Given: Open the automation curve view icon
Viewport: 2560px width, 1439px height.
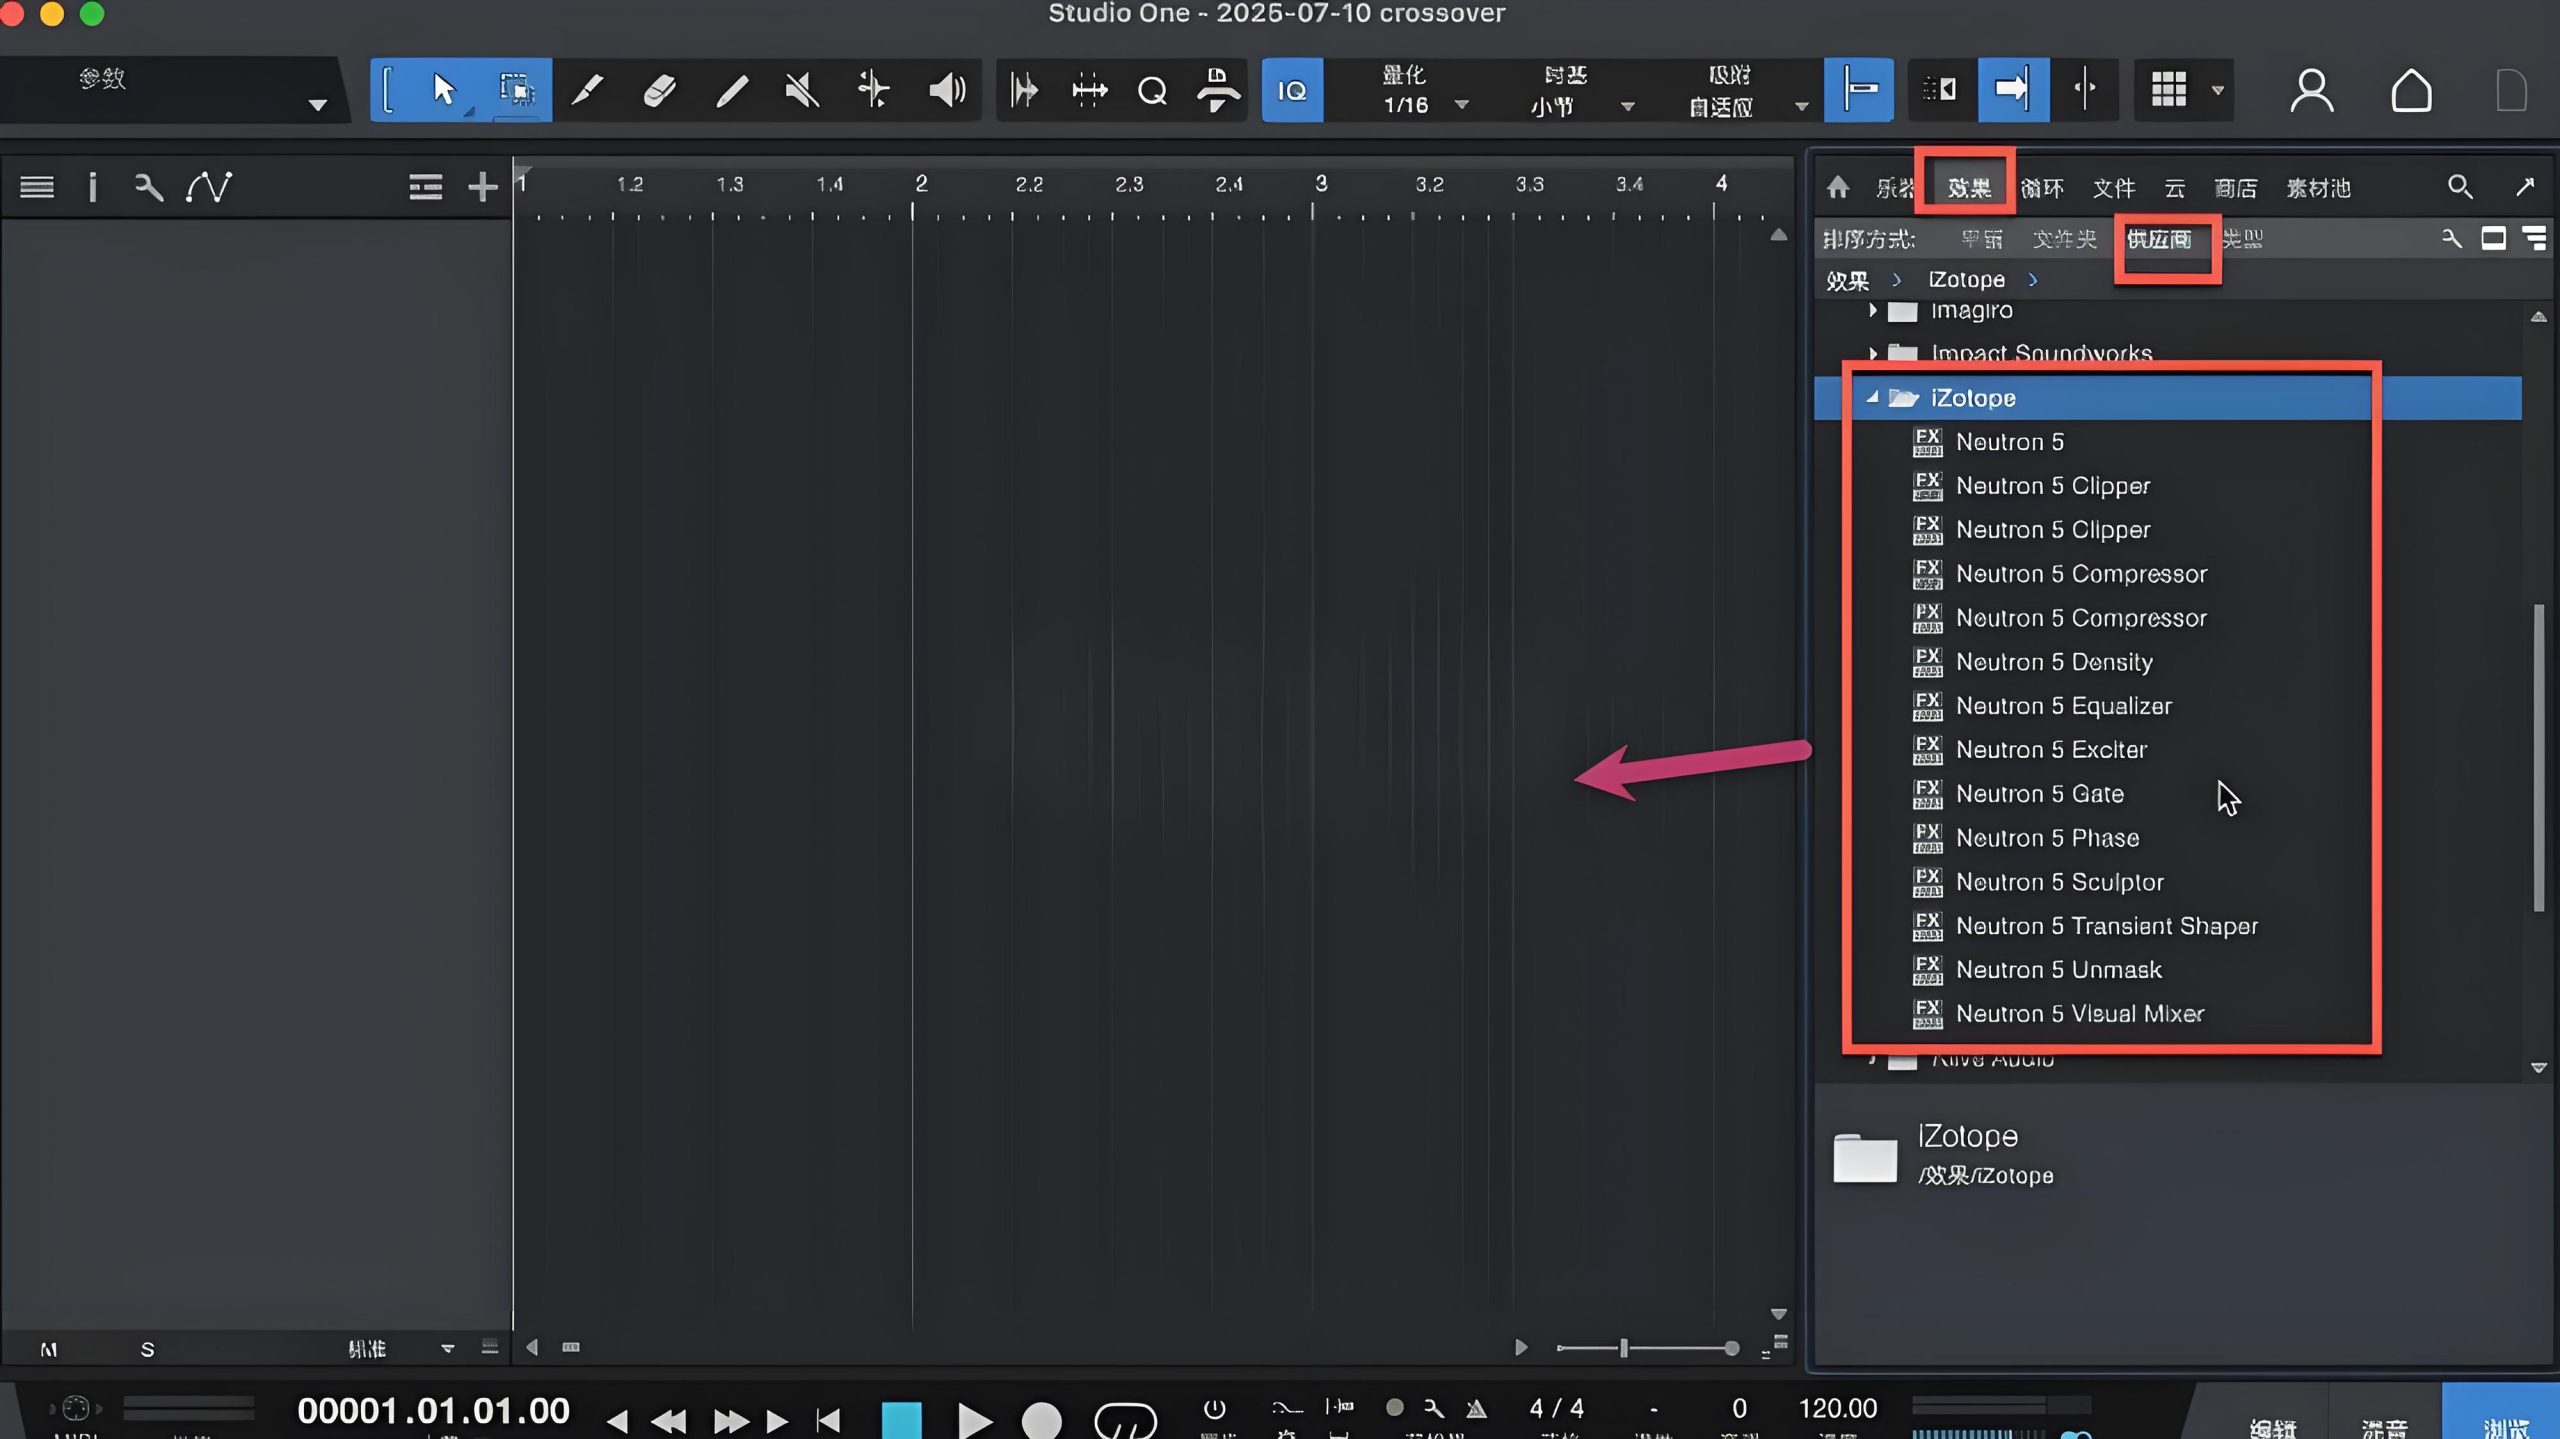Looking at the screenshot, I should click(x=209, y=187).
